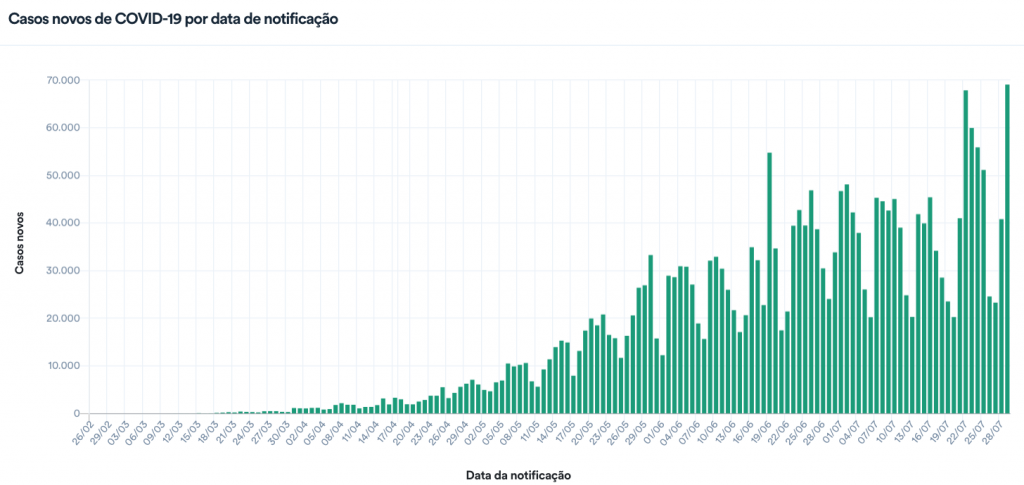Click the final bar reaching about 69.000
This screenshot has width=1024, height=485.
click(x=1007, y=249)
